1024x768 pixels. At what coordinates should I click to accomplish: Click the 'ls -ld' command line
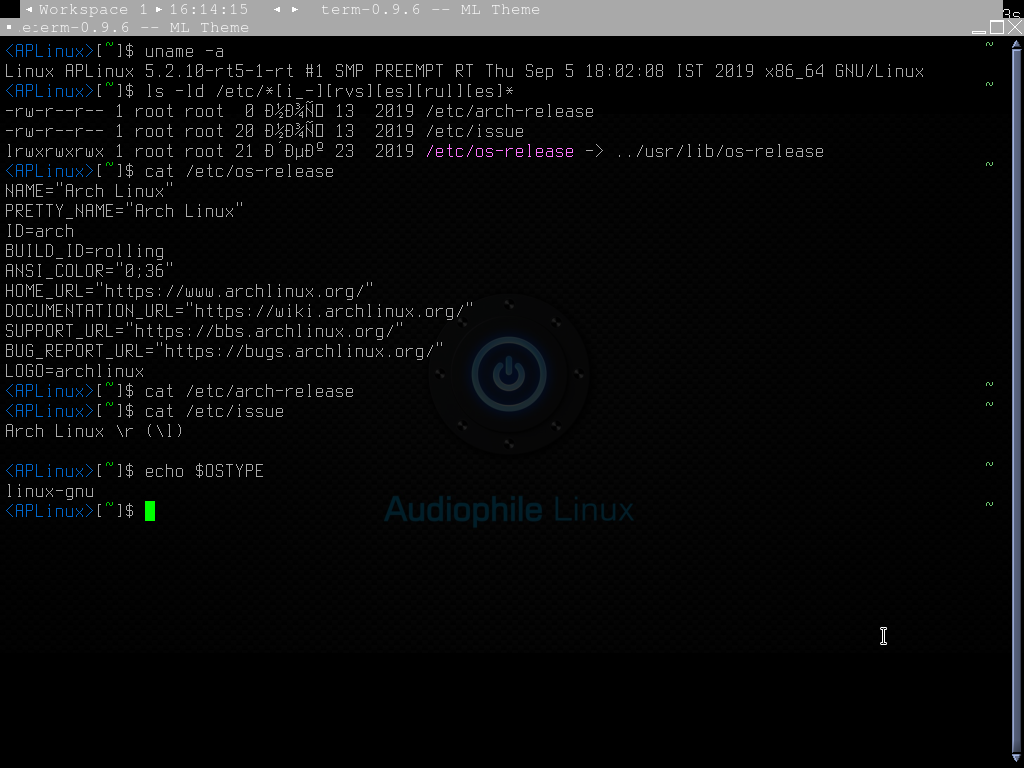pyautogui.click(x=329, y=91)
